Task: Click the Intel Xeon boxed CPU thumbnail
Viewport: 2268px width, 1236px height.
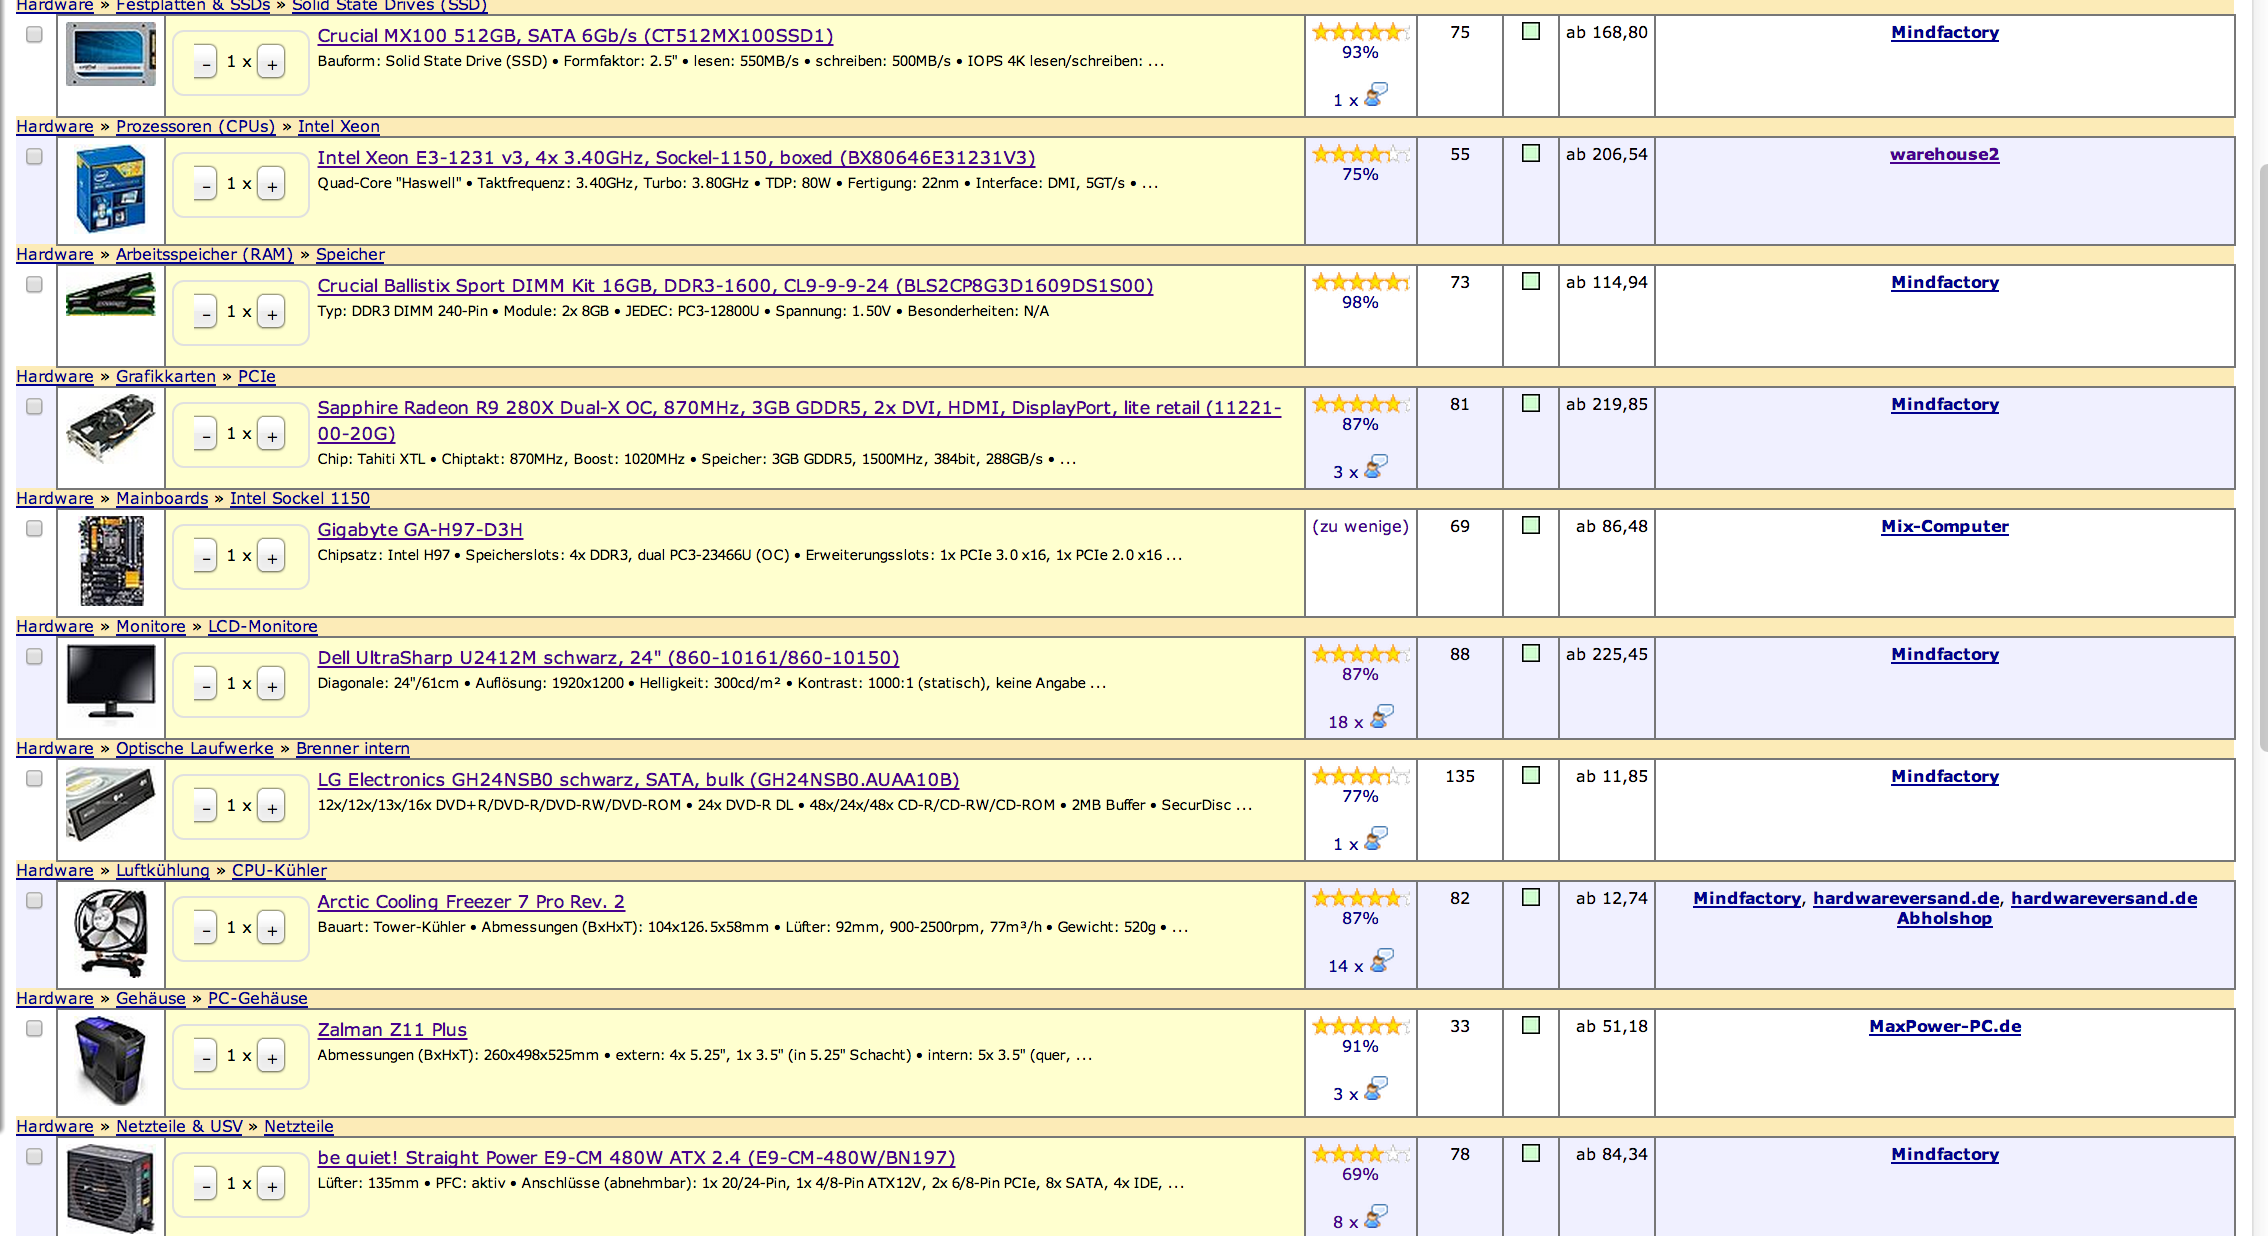Action: coord(111,190)
